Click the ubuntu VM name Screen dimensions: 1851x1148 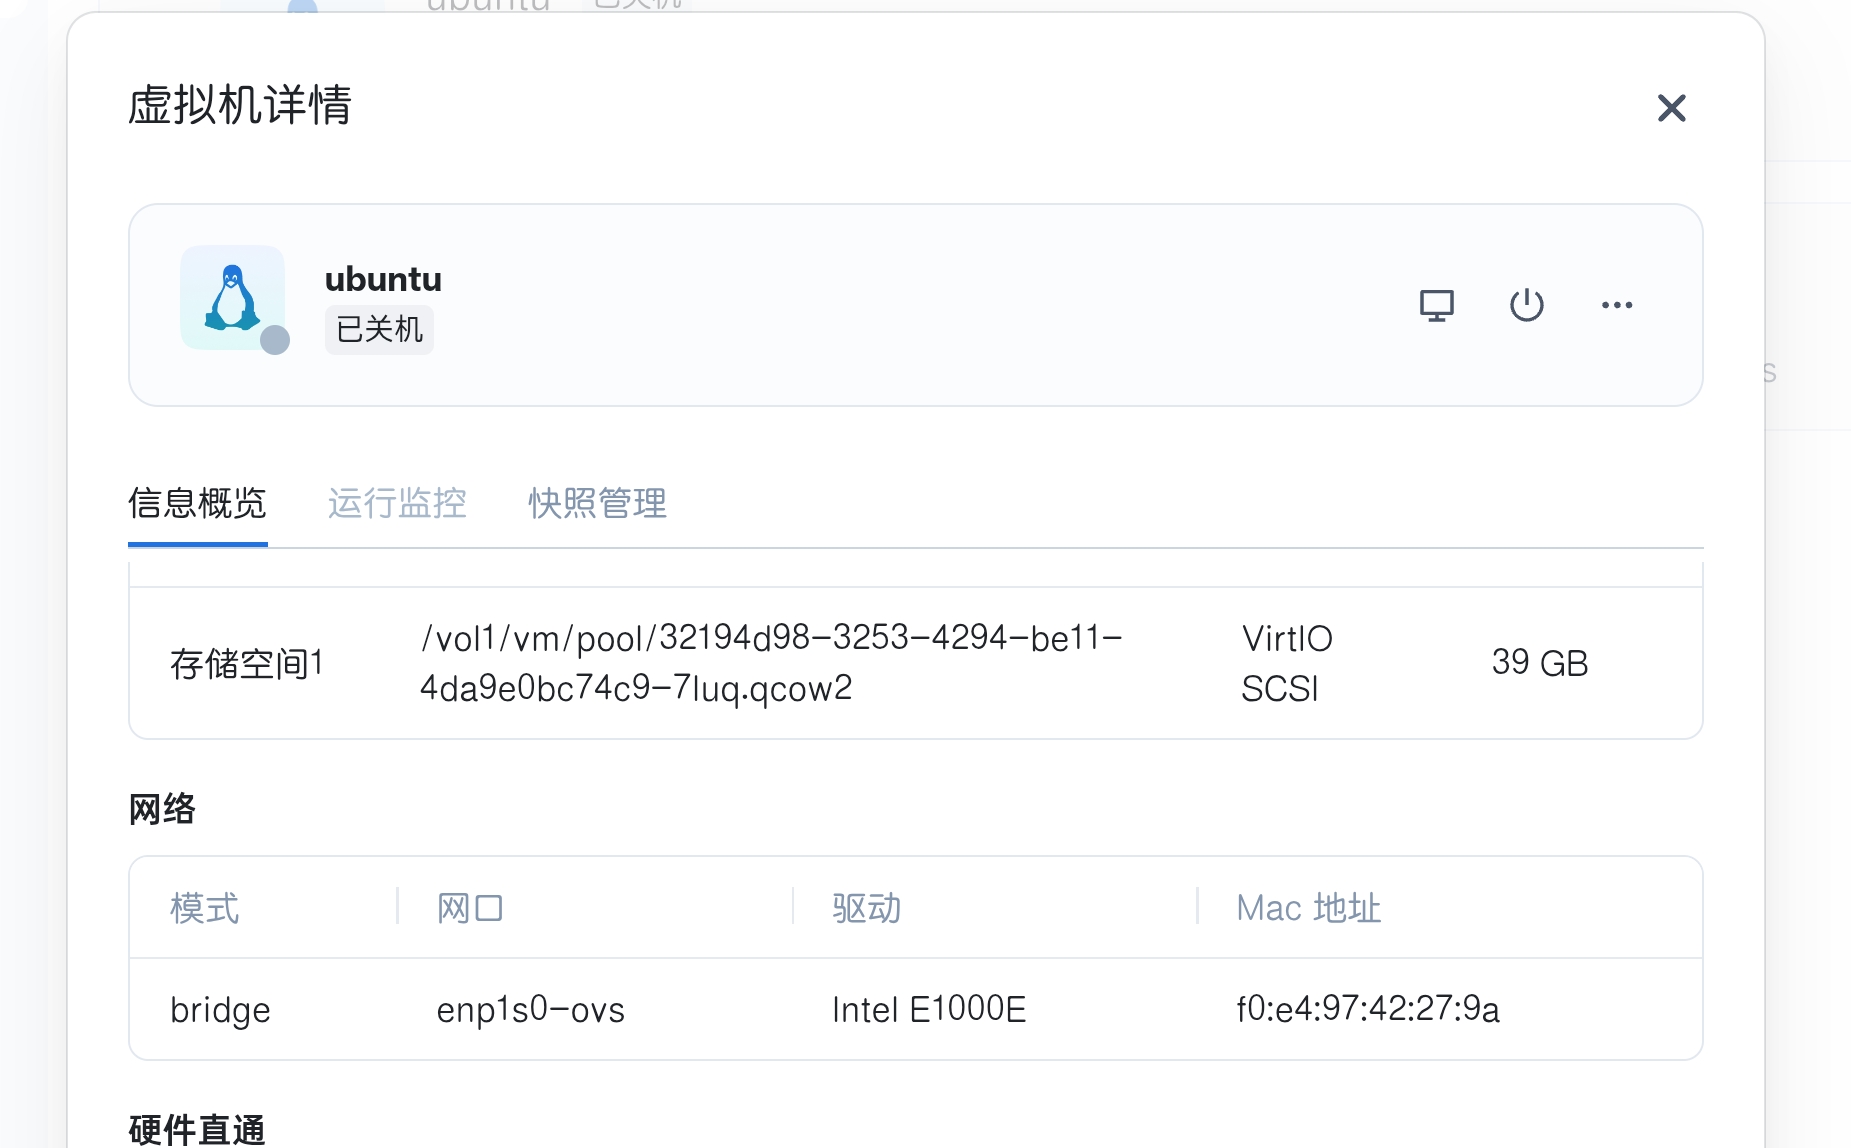(x=383, y=279)
